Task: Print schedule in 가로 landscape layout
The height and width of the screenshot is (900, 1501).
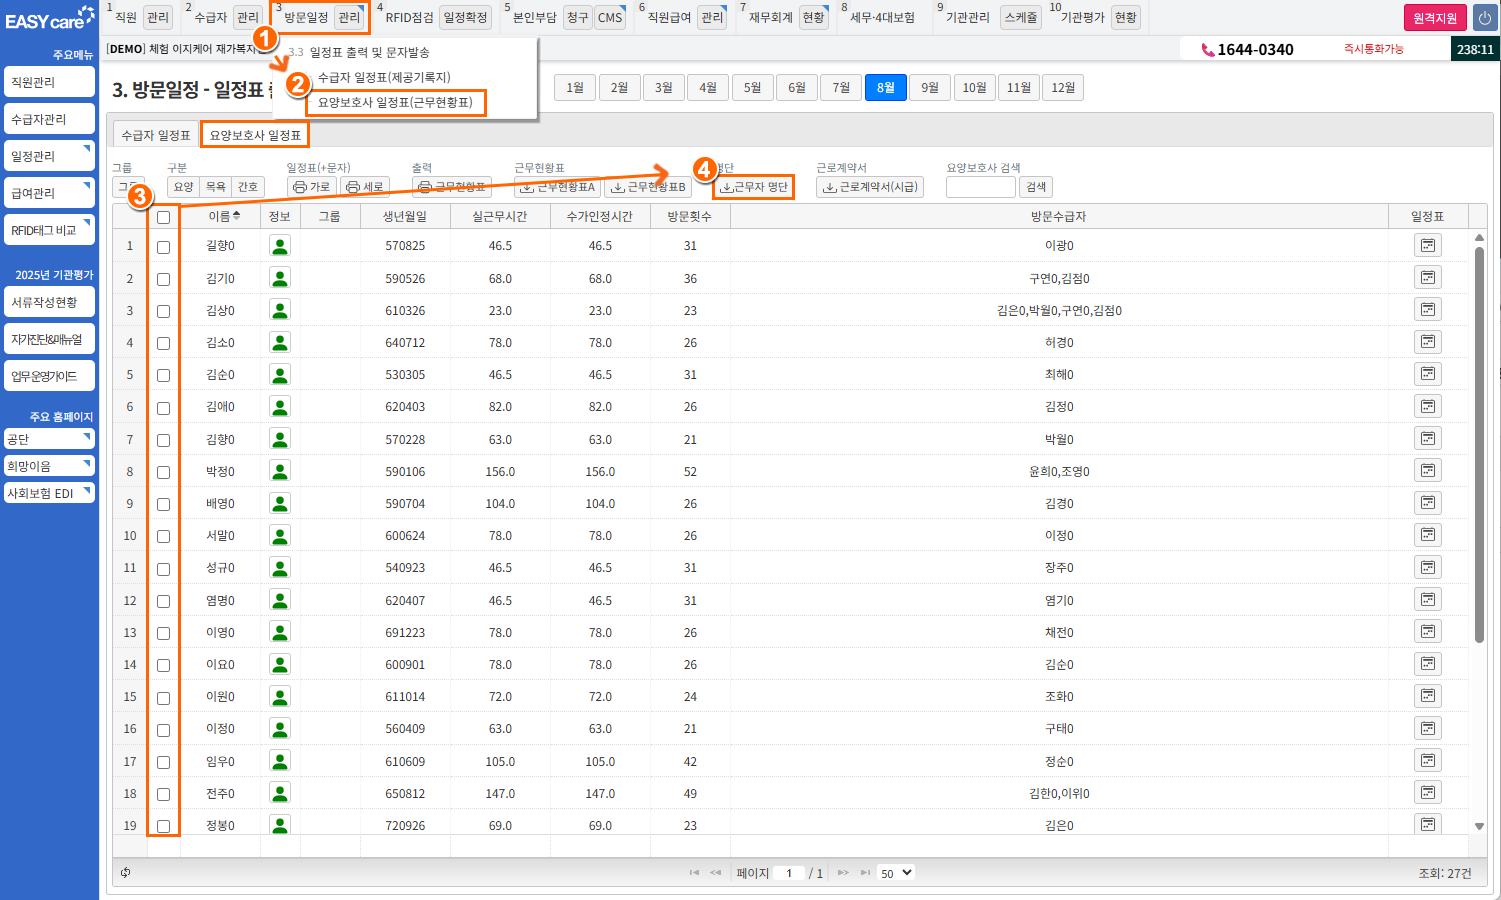Action: 311,187
